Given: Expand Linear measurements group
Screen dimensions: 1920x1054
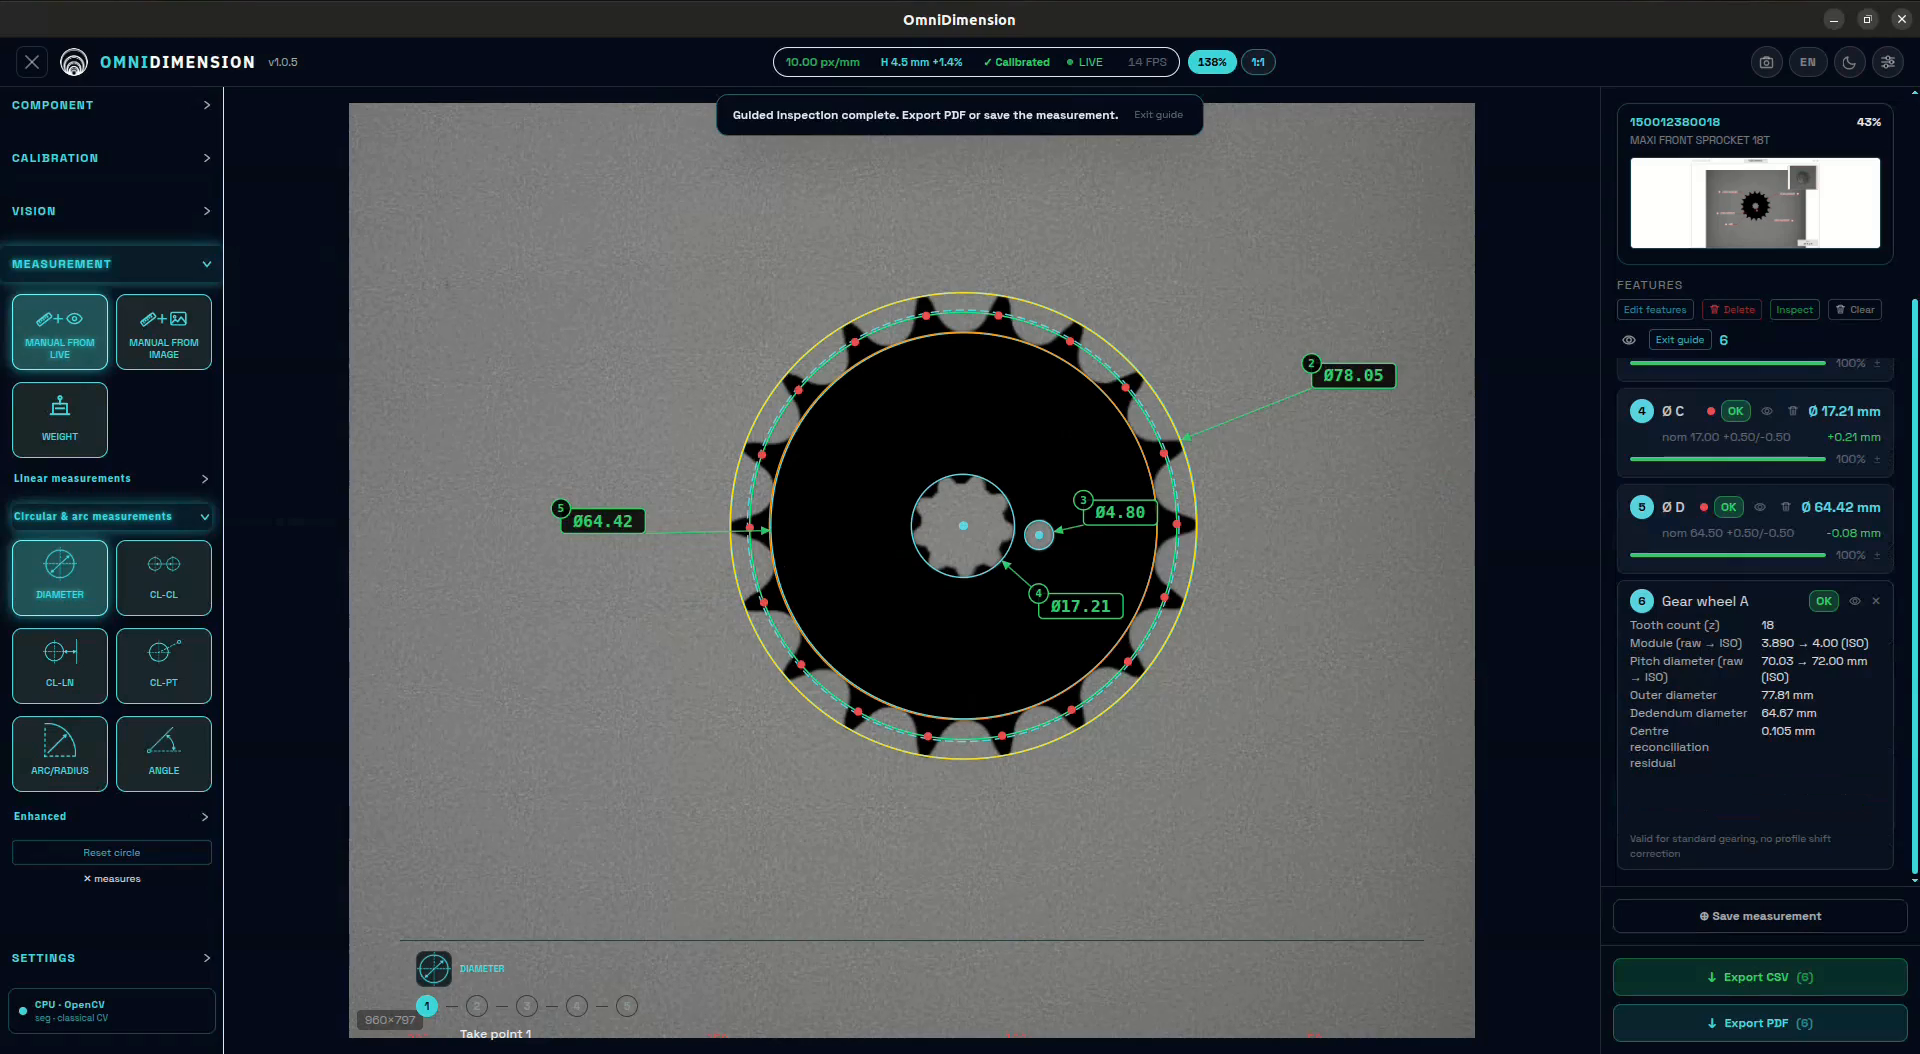Looking at the screenshot, I should click(111, 479).
